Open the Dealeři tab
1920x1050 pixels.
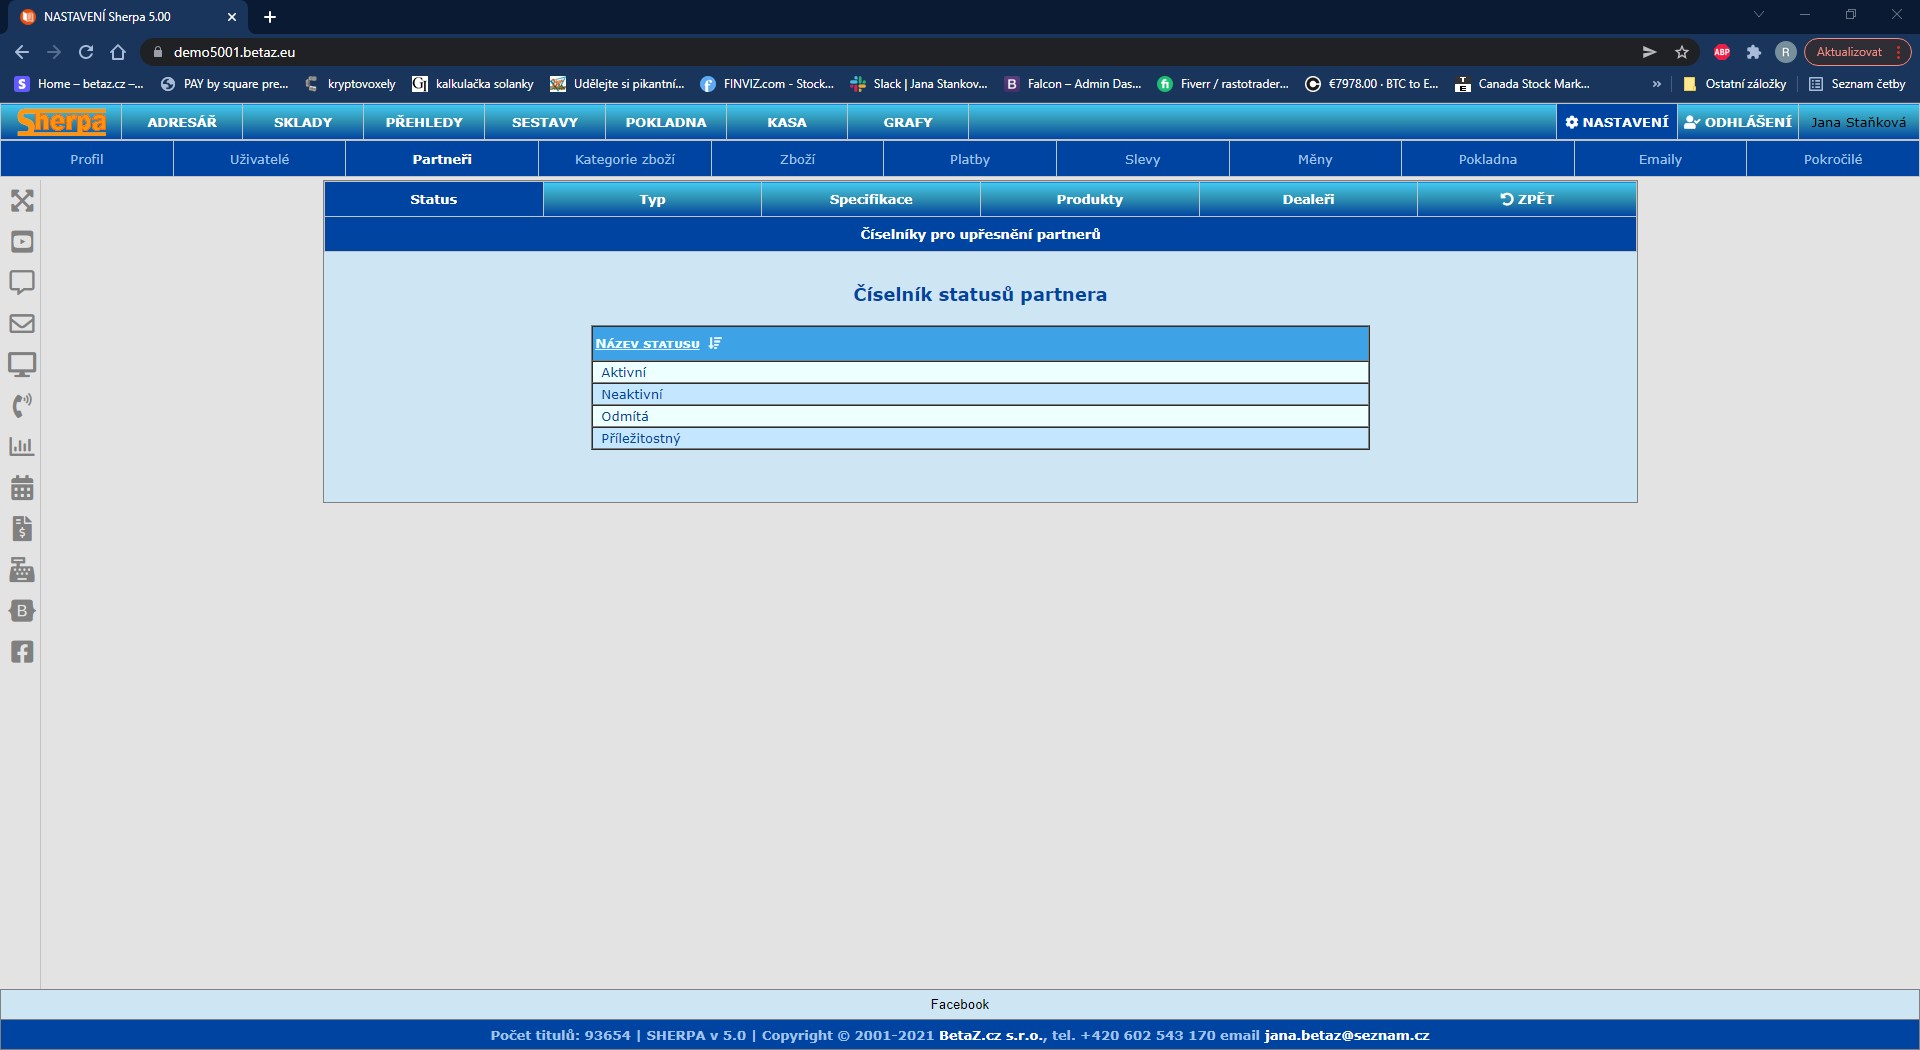tap(1308, 200)
